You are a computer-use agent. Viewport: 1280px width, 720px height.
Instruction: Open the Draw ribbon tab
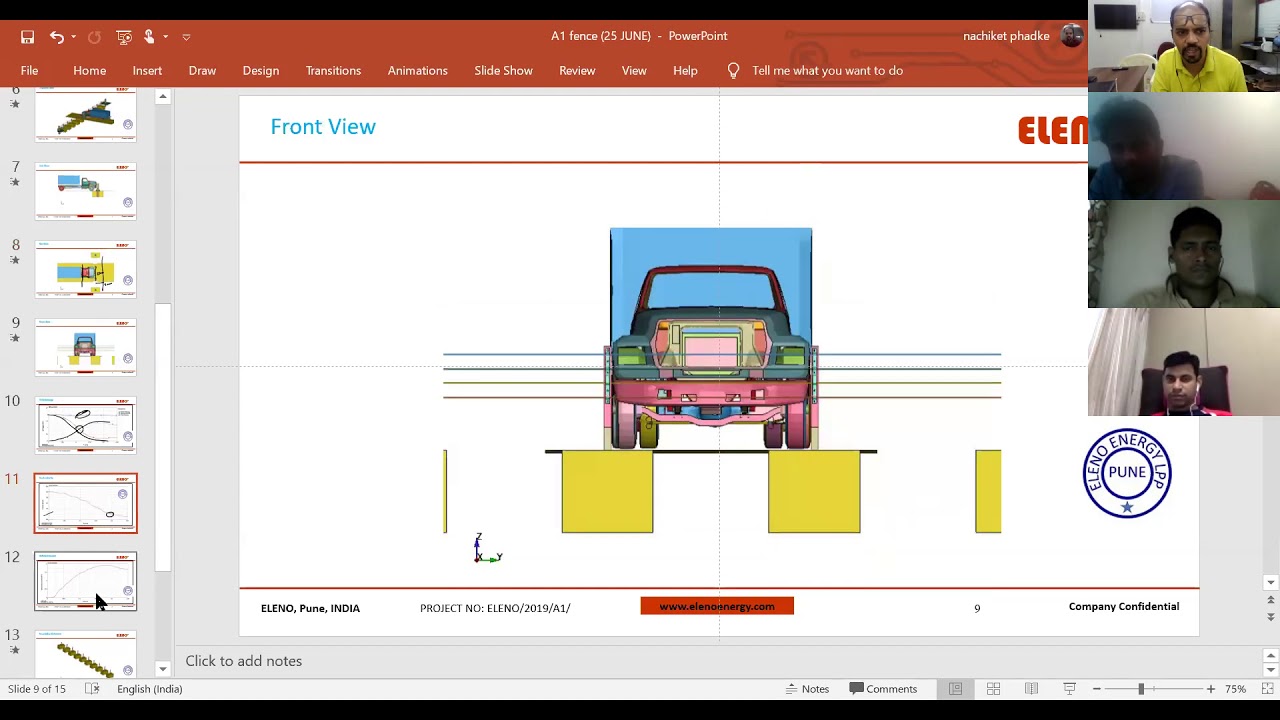coord(202,71)
